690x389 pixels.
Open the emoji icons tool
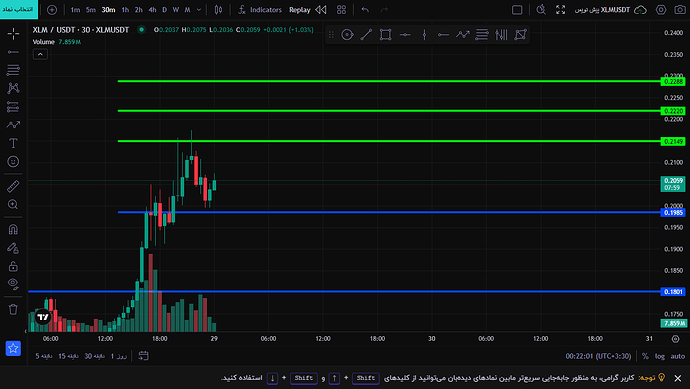click(13, 161)
